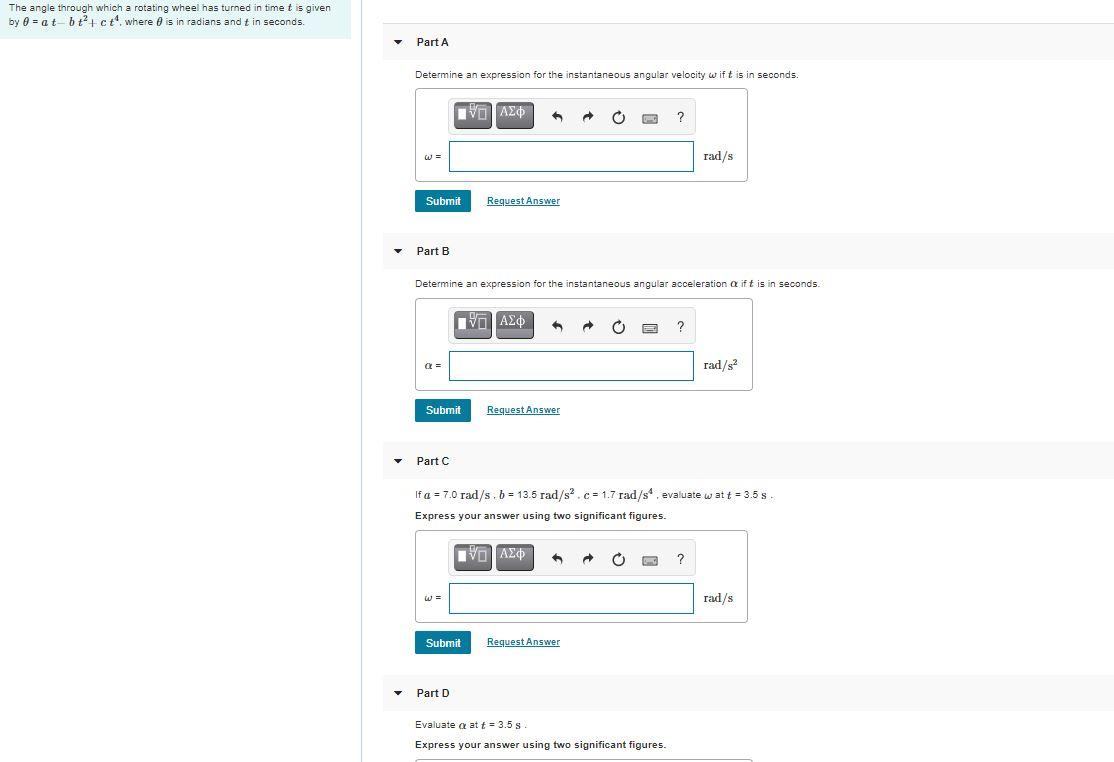Show keyboard shortcuts in Part A toolbar
The width and height of the screenshot is (1114, 762).
[x=649, y=118]
